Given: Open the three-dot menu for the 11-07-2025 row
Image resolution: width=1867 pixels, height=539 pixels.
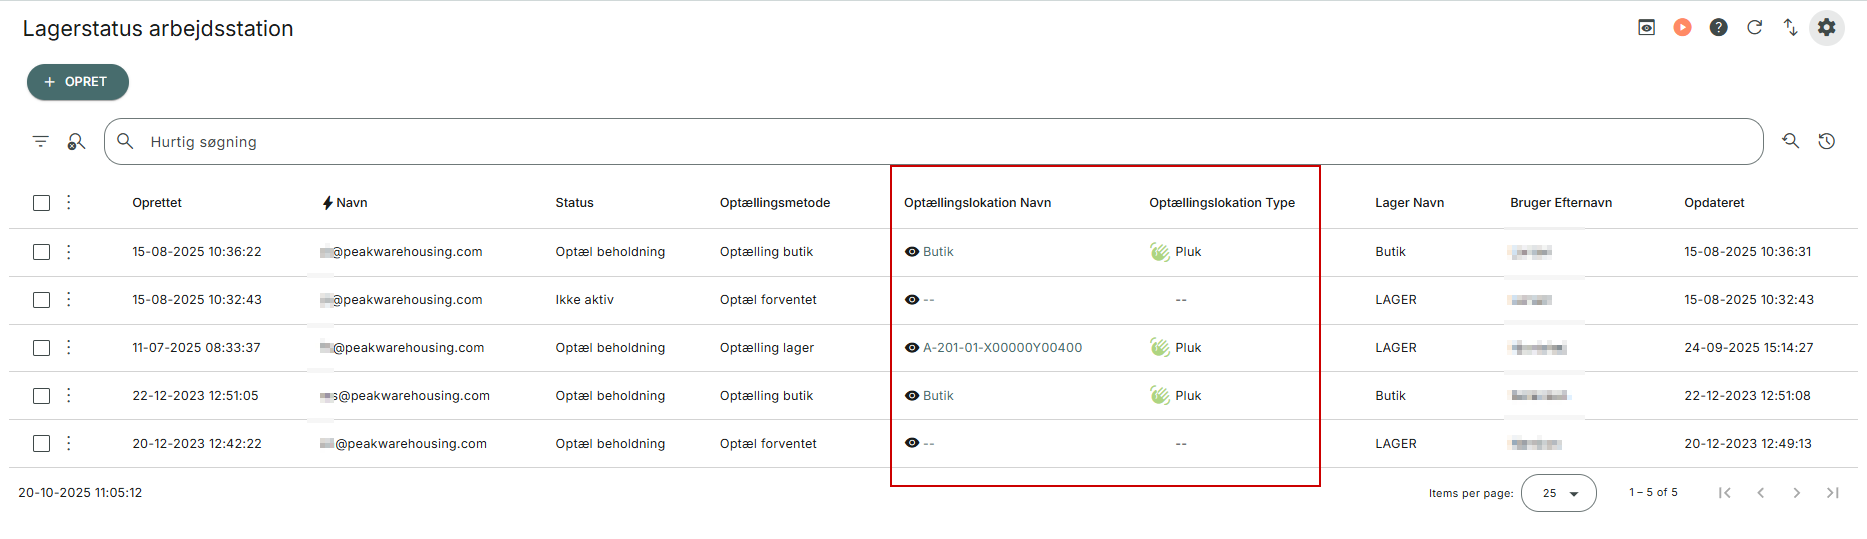Looking at the screenshot, I should coord(68,348).
